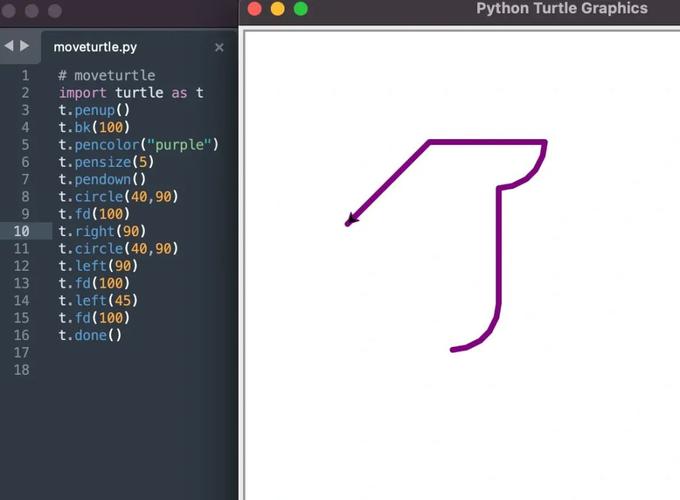Place cursor in '# moveturtle' comment
The width and height of the screenshot is (680, 500).
point(107,75)
